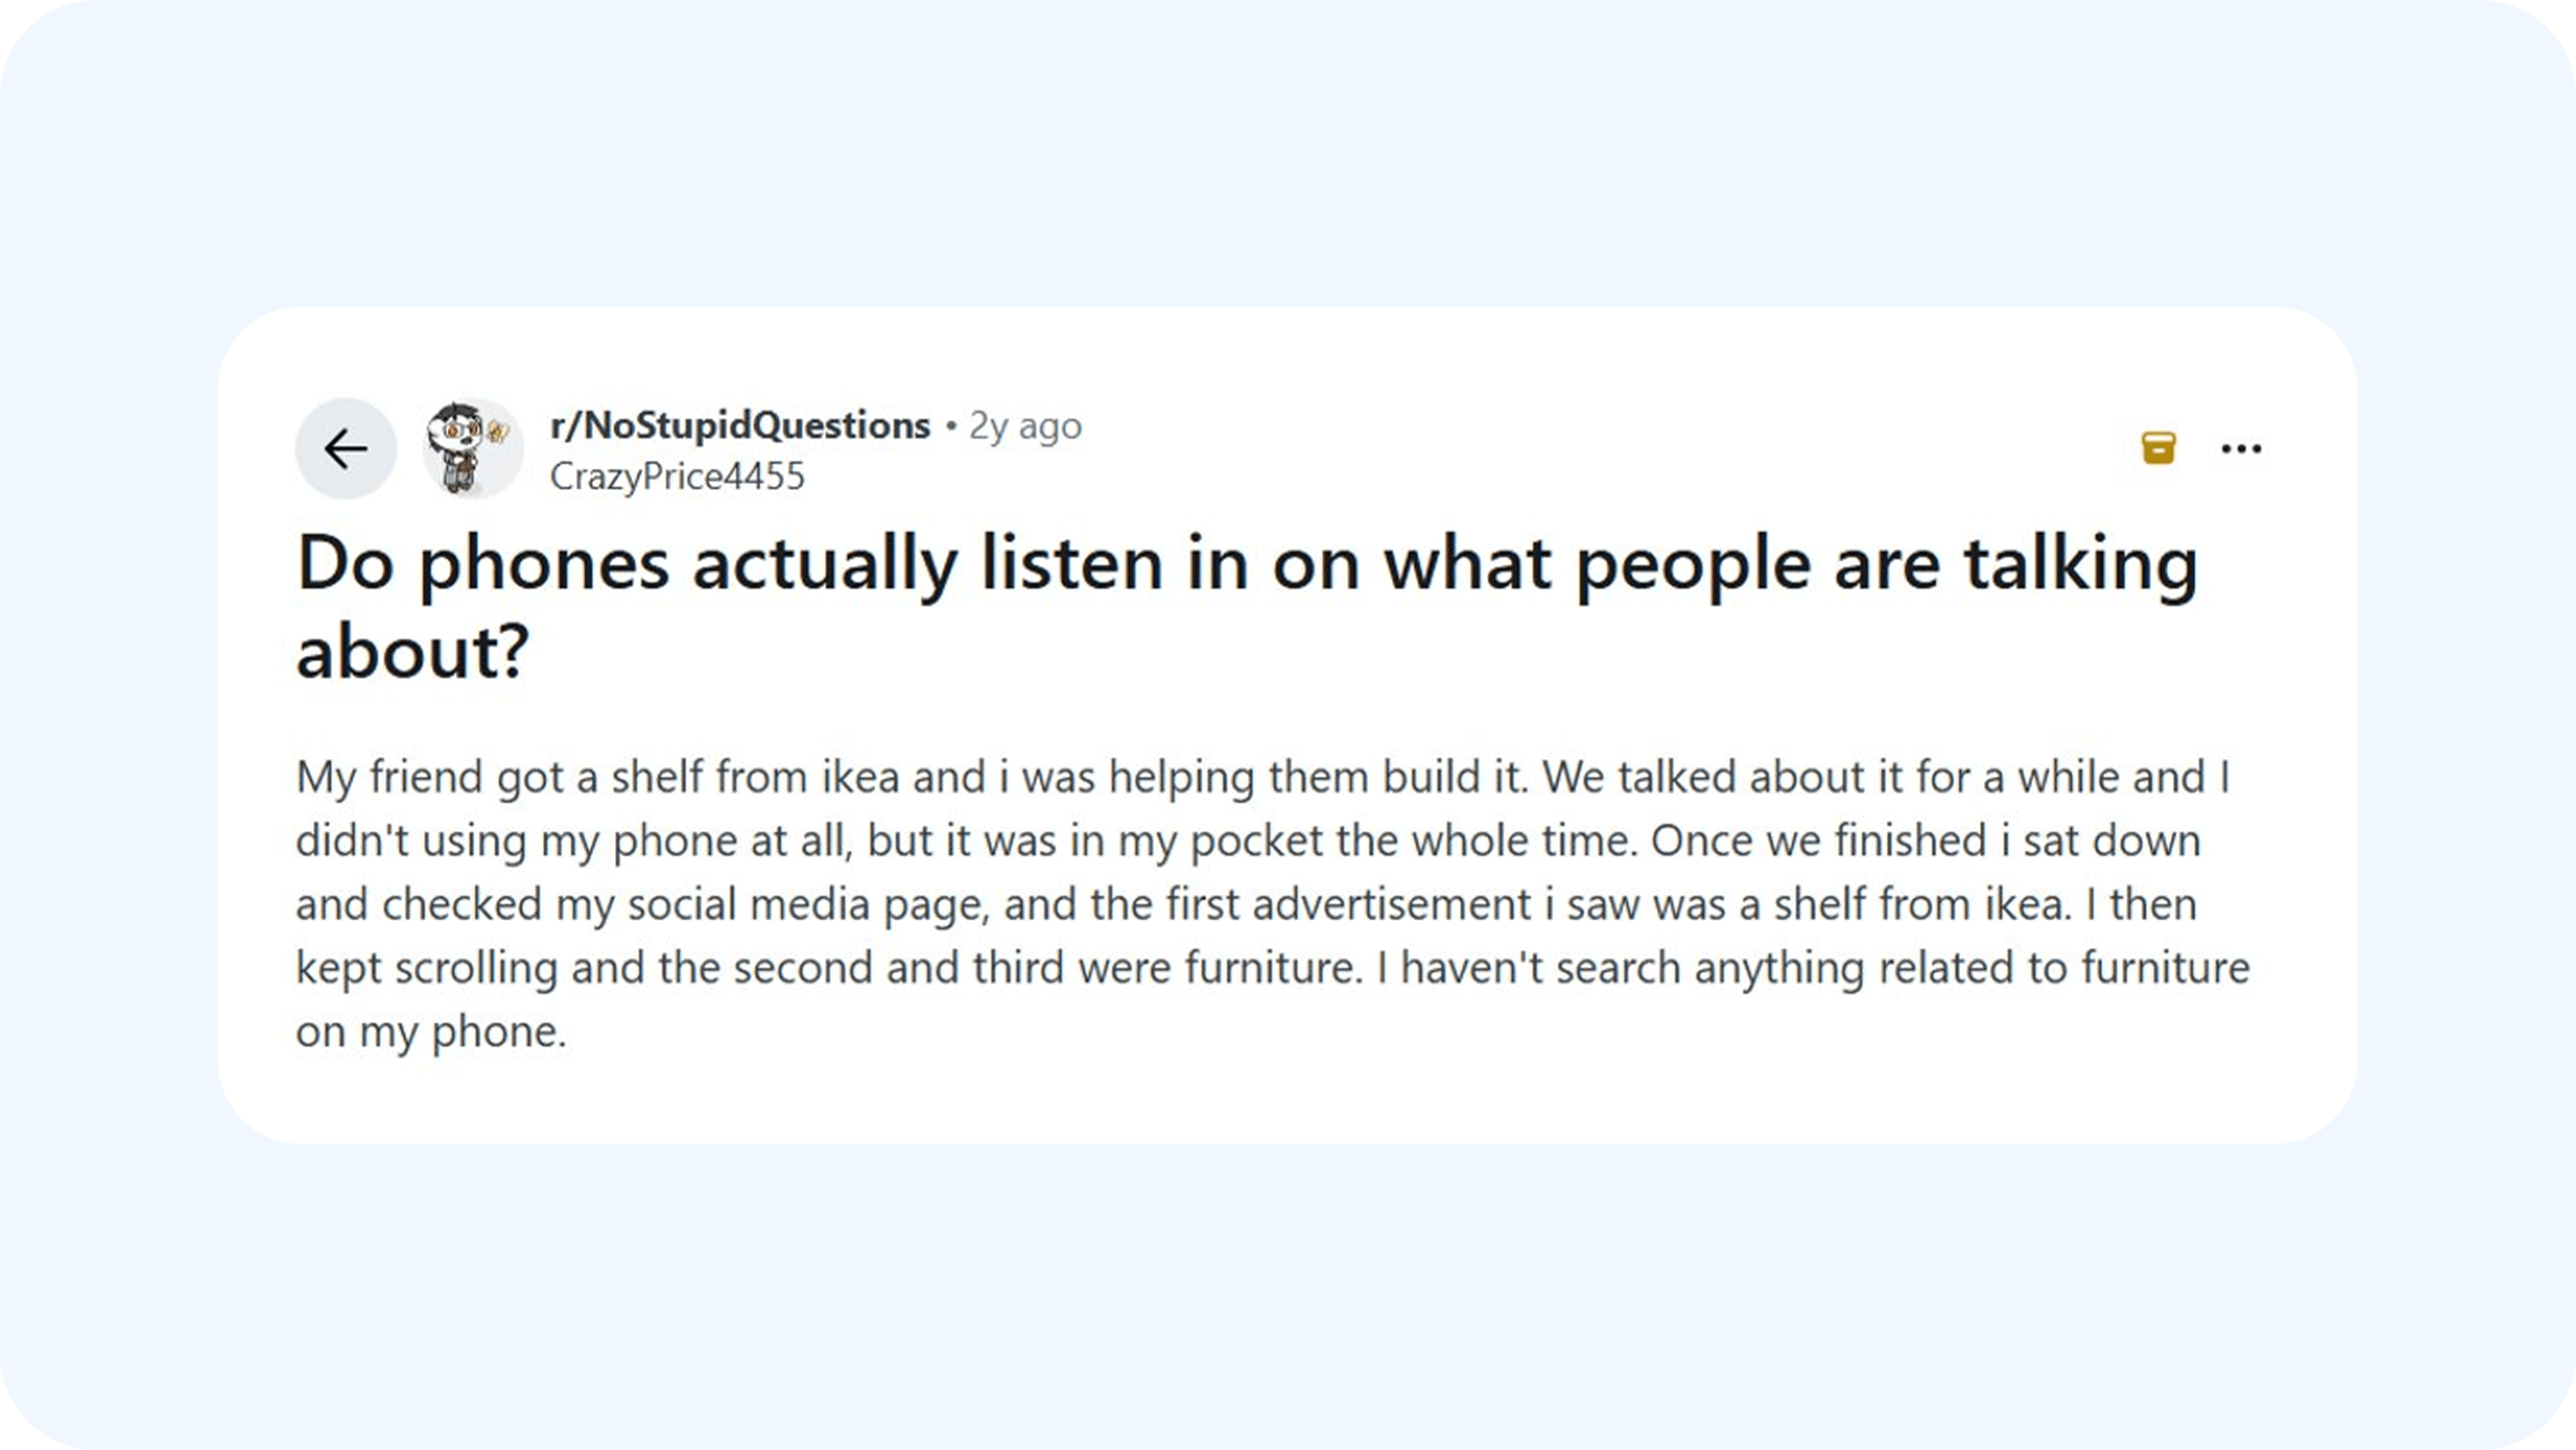Viewport: 2576px width, 1450px height.
Task: Open the CrazyPrice4455 user profile
Action: click(x=677, y=477)
